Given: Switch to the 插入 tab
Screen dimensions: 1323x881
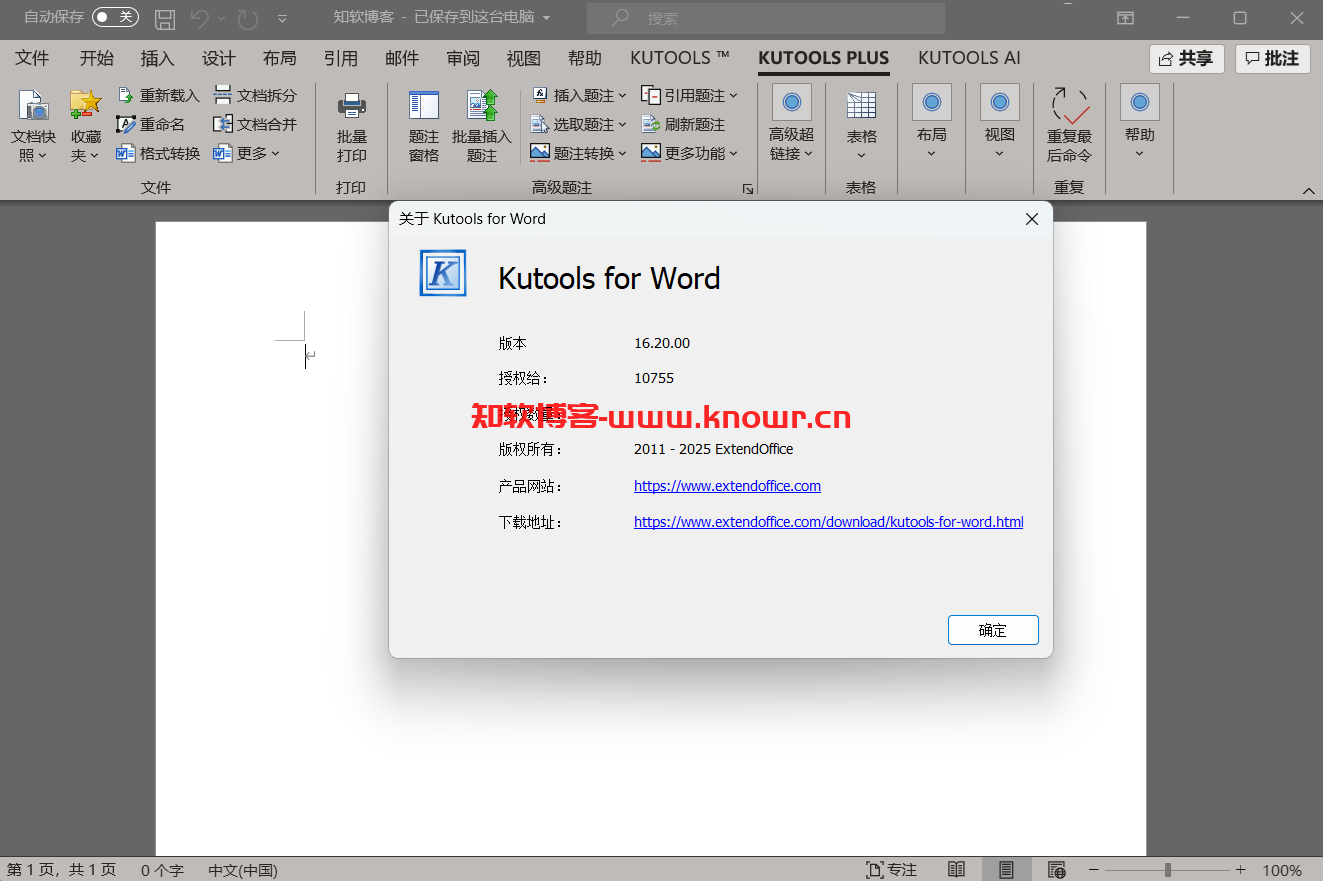Looking at the screenshot, I should tap(157, 58).
